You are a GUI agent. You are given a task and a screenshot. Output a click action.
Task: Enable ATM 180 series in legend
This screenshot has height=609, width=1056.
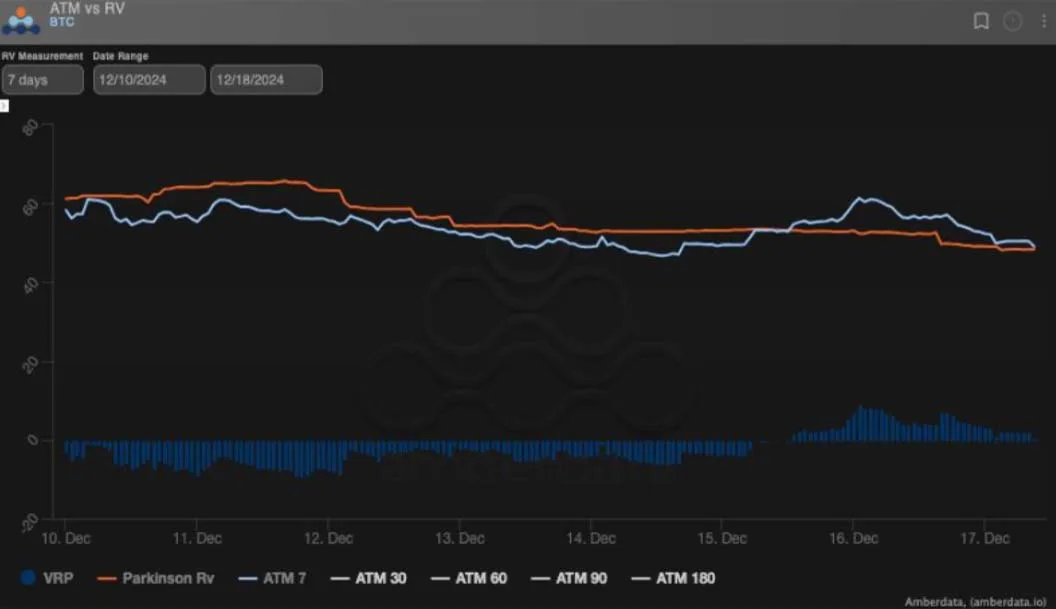pyautogui.click(x=673, y=578)
